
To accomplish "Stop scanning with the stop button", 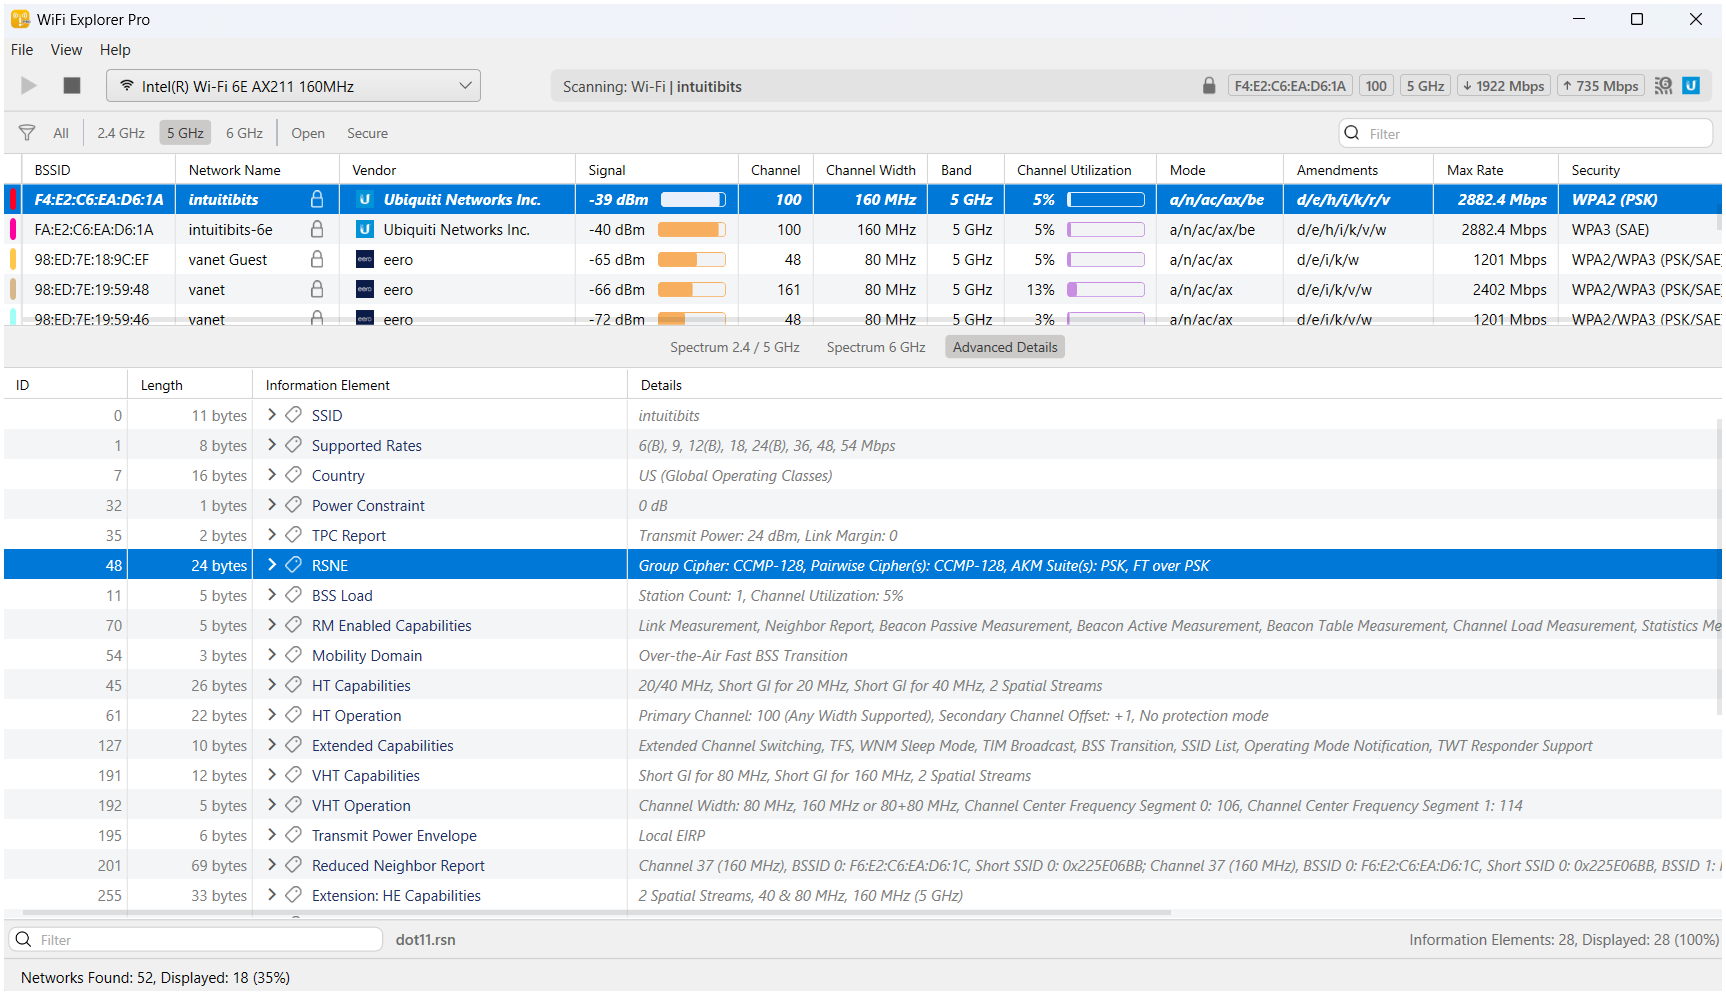I will pyautogui.click(x=72, y=86).
